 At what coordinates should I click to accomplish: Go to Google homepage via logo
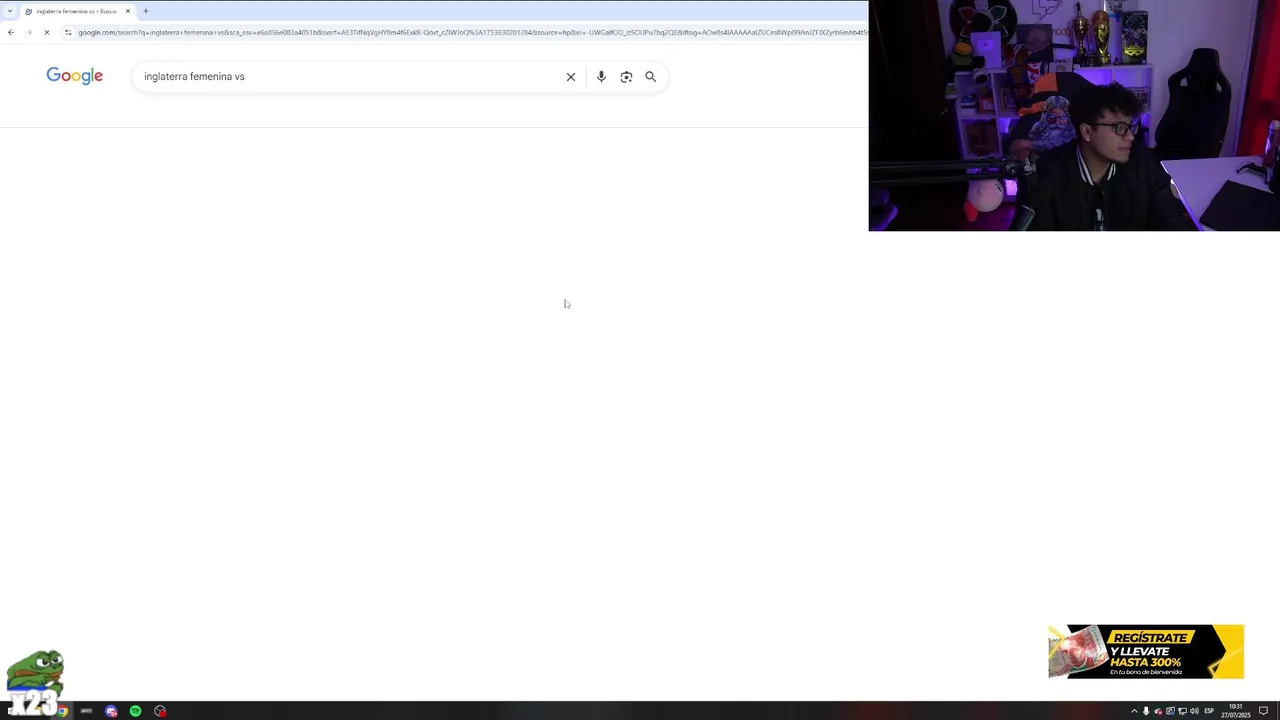pos(74,76)
